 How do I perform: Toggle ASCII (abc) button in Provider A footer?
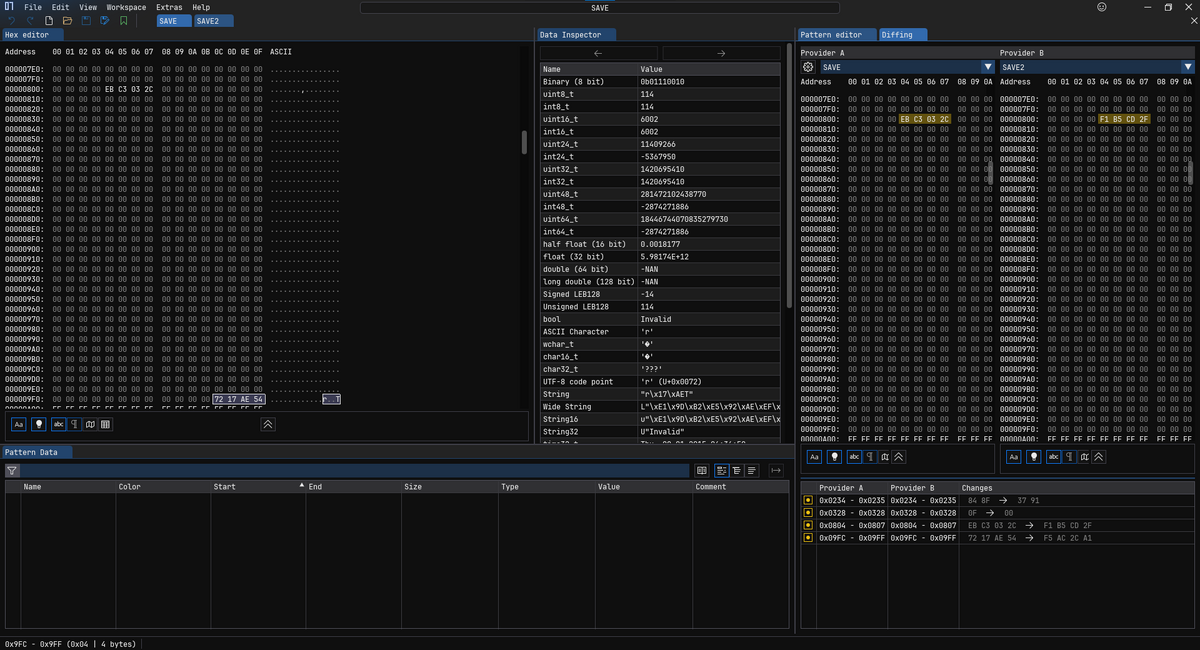point(854,457)
